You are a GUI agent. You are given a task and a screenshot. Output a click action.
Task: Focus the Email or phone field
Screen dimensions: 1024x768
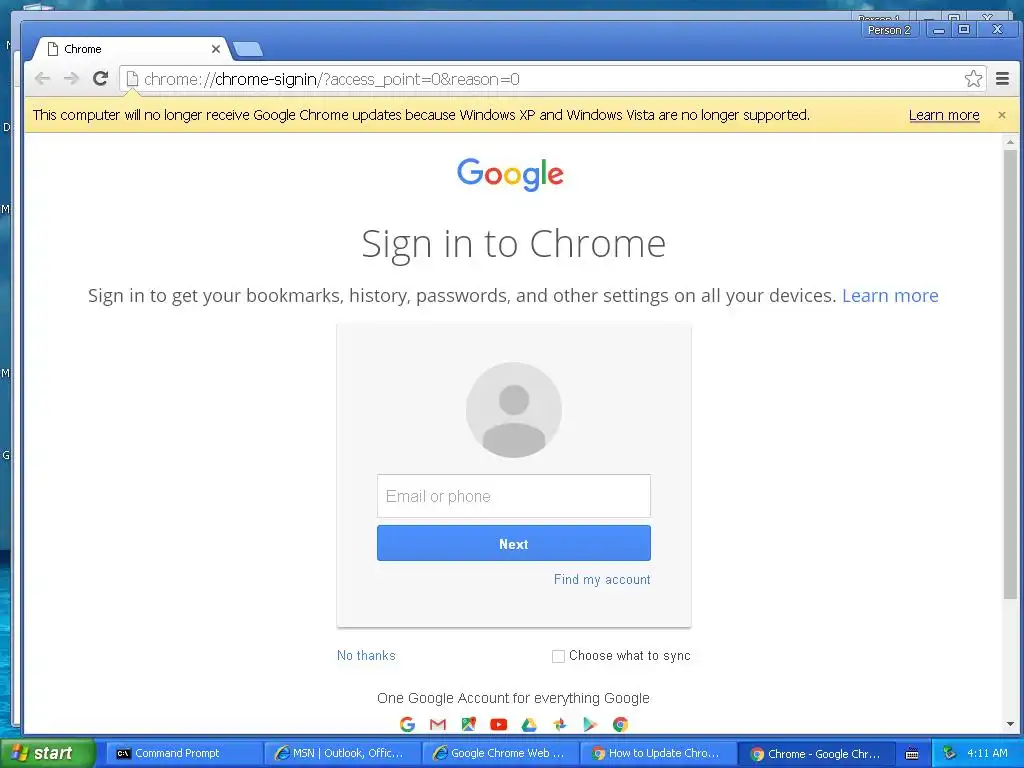point(514,496)
